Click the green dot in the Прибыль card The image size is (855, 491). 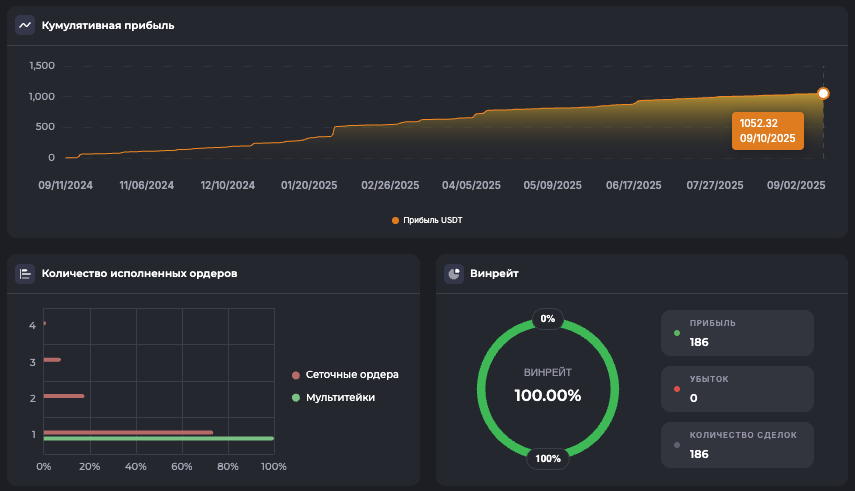click(x=677, y=332)
